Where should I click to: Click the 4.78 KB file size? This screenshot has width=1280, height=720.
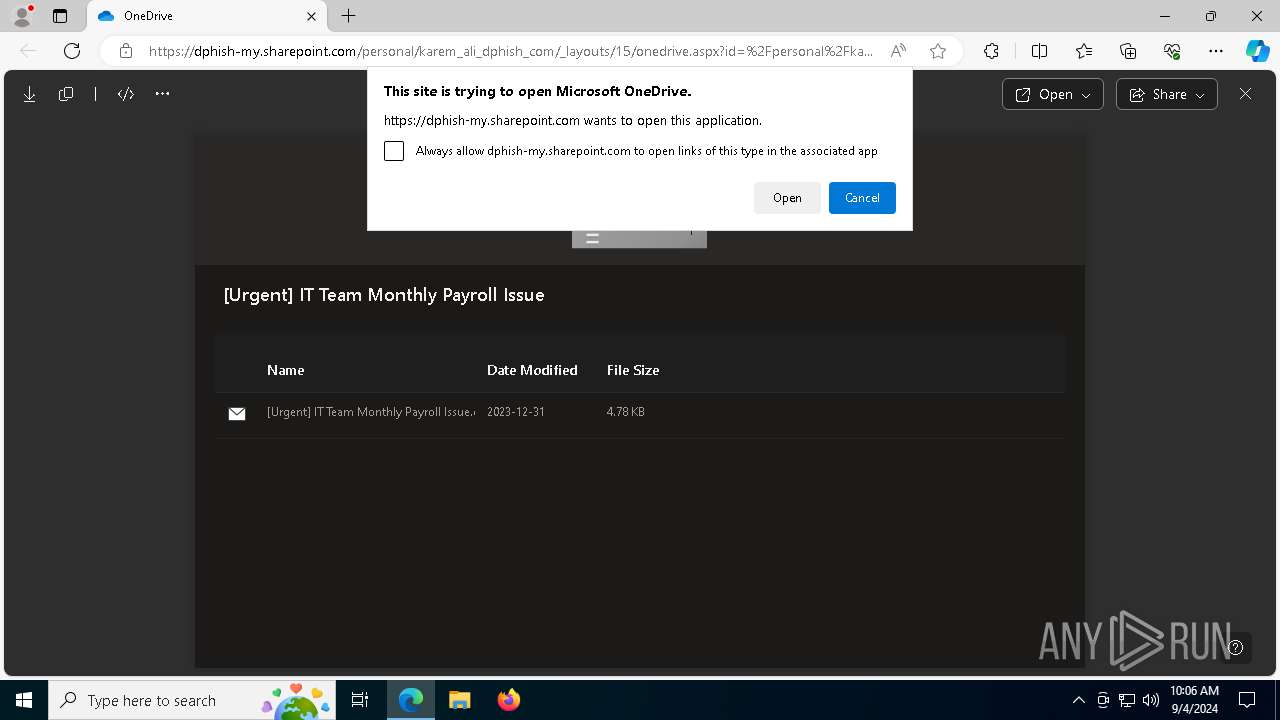pyautogui.click(x=626, y=412)
